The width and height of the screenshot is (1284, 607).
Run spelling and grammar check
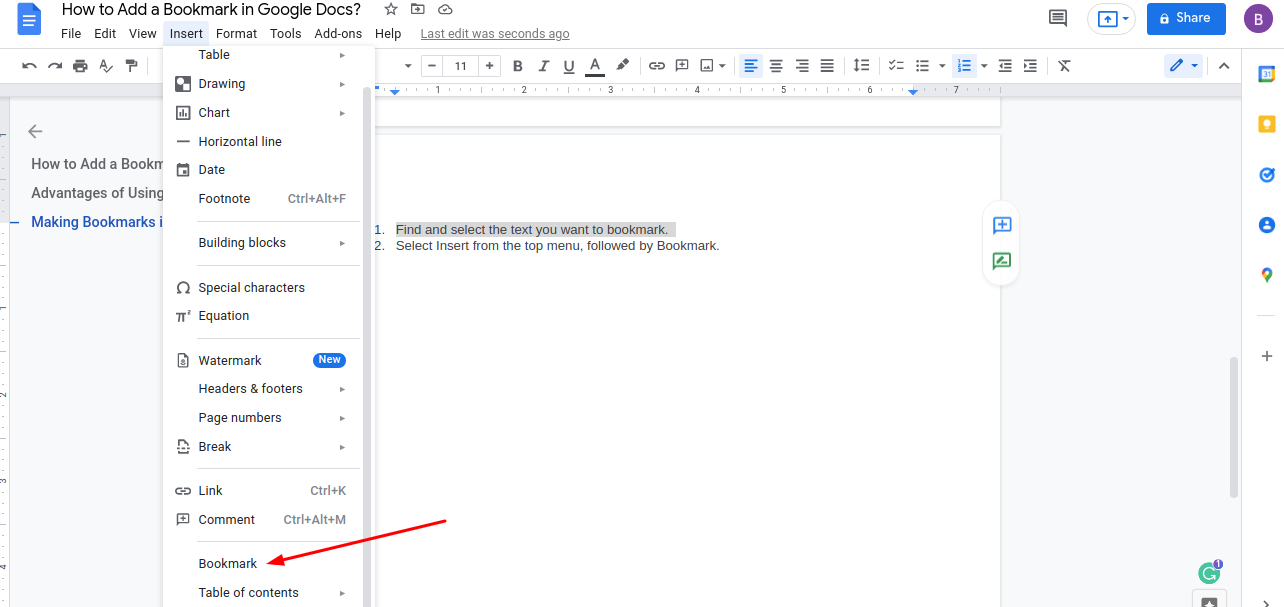pyautogui.click(x=106, y=66)
